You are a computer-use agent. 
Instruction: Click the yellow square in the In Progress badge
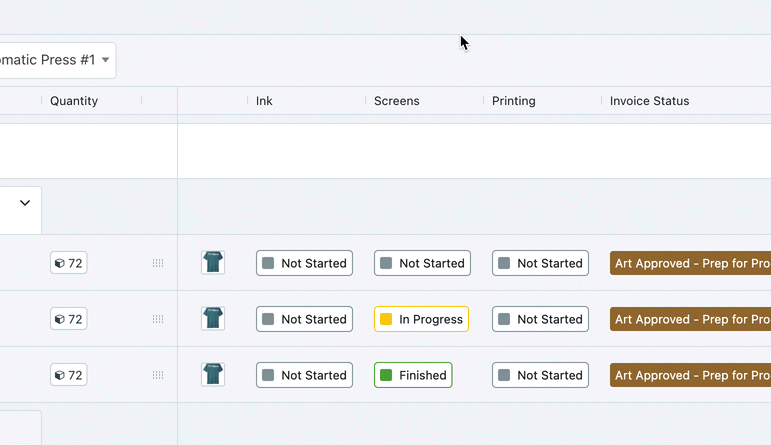[x=386, y=319]
